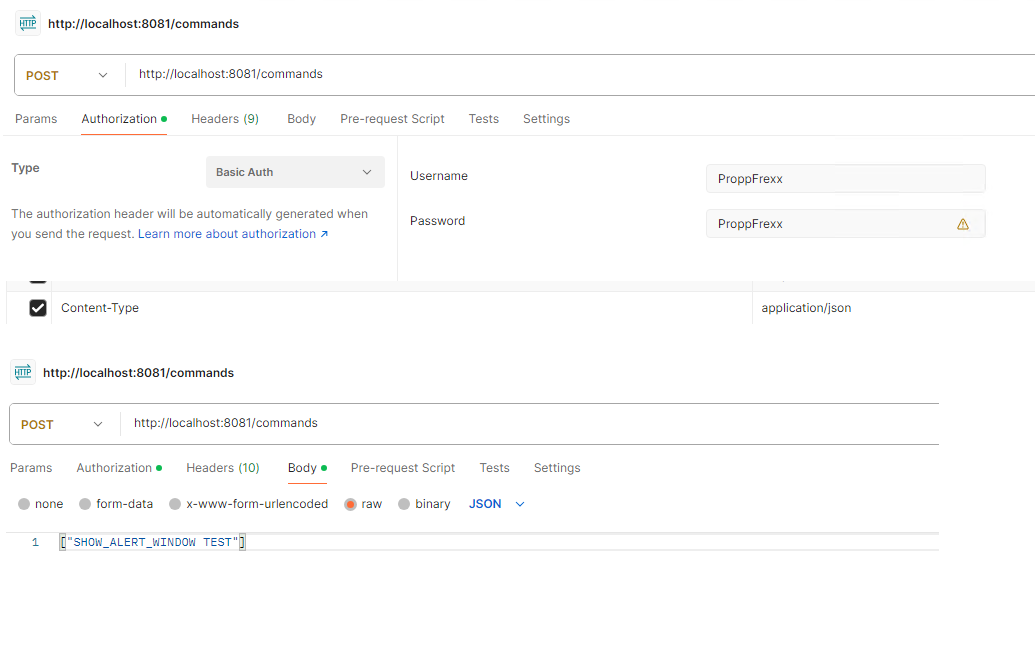Click the password warning triangle icon
The image size is (1035, 664).
click(962, 224)
